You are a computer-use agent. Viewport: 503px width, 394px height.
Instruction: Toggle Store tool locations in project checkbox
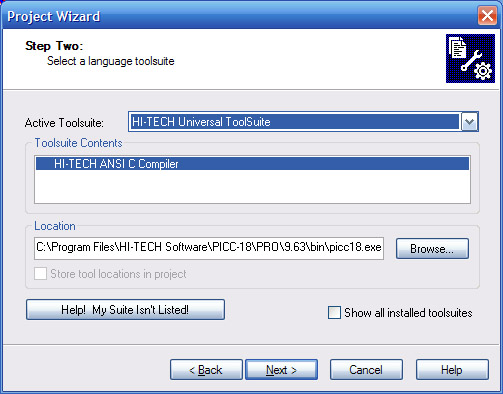click(40, 274)
